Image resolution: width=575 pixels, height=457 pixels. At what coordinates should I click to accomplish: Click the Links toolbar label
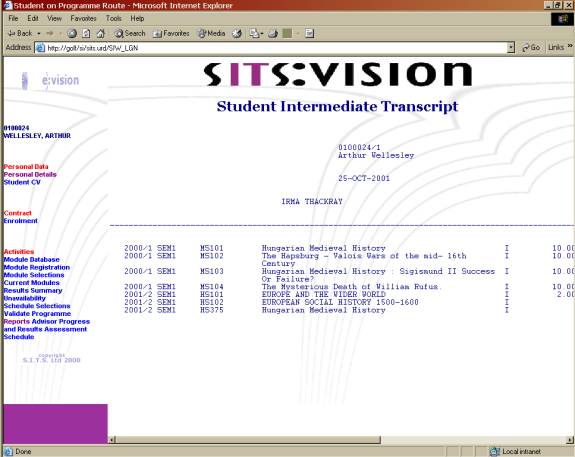pos(556,47)
